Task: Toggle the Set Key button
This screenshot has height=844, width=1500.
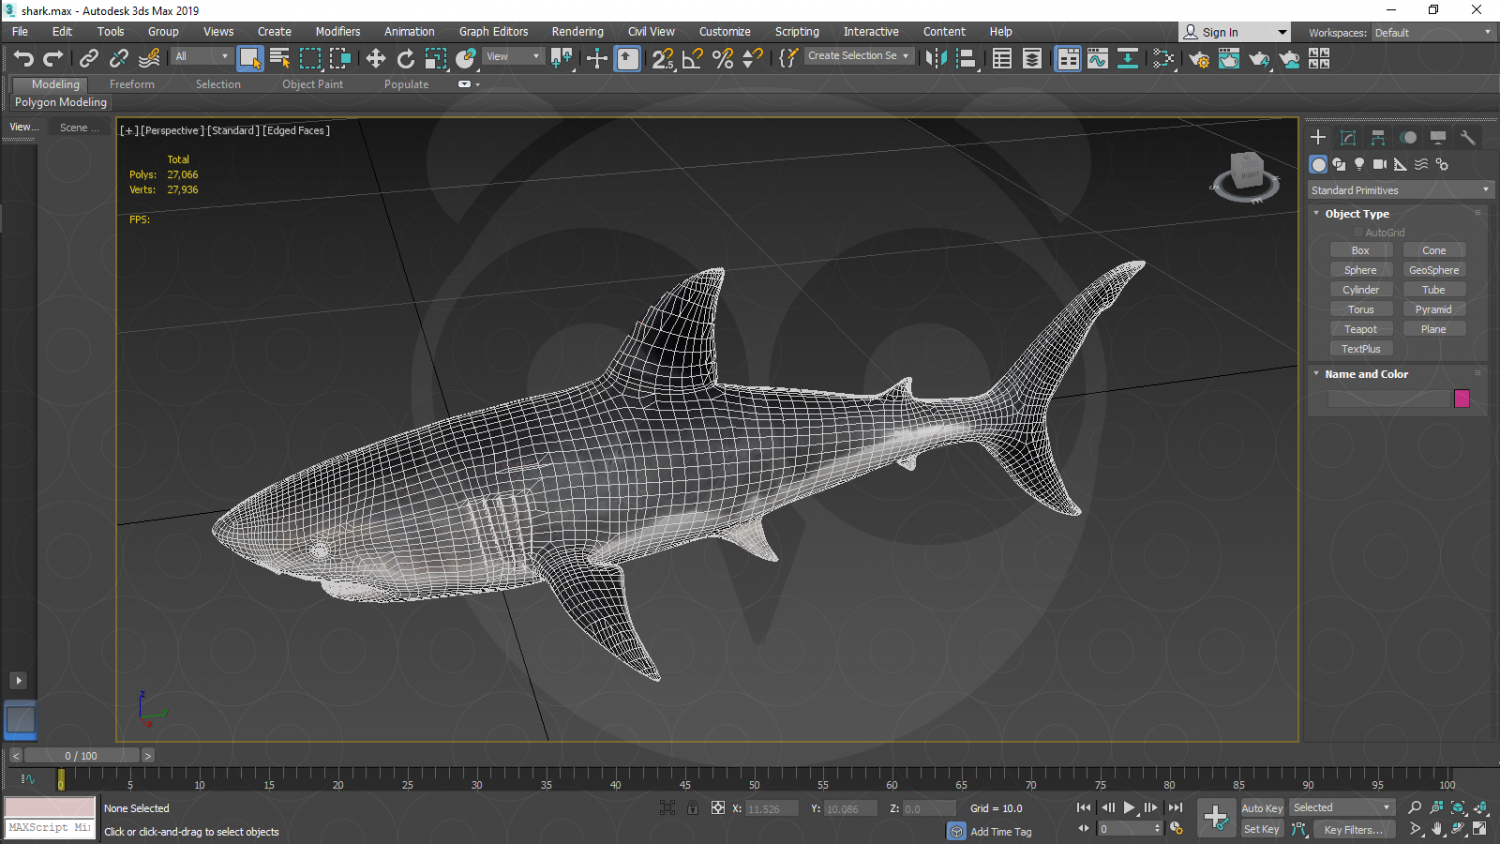Action: click(1261, 829)
